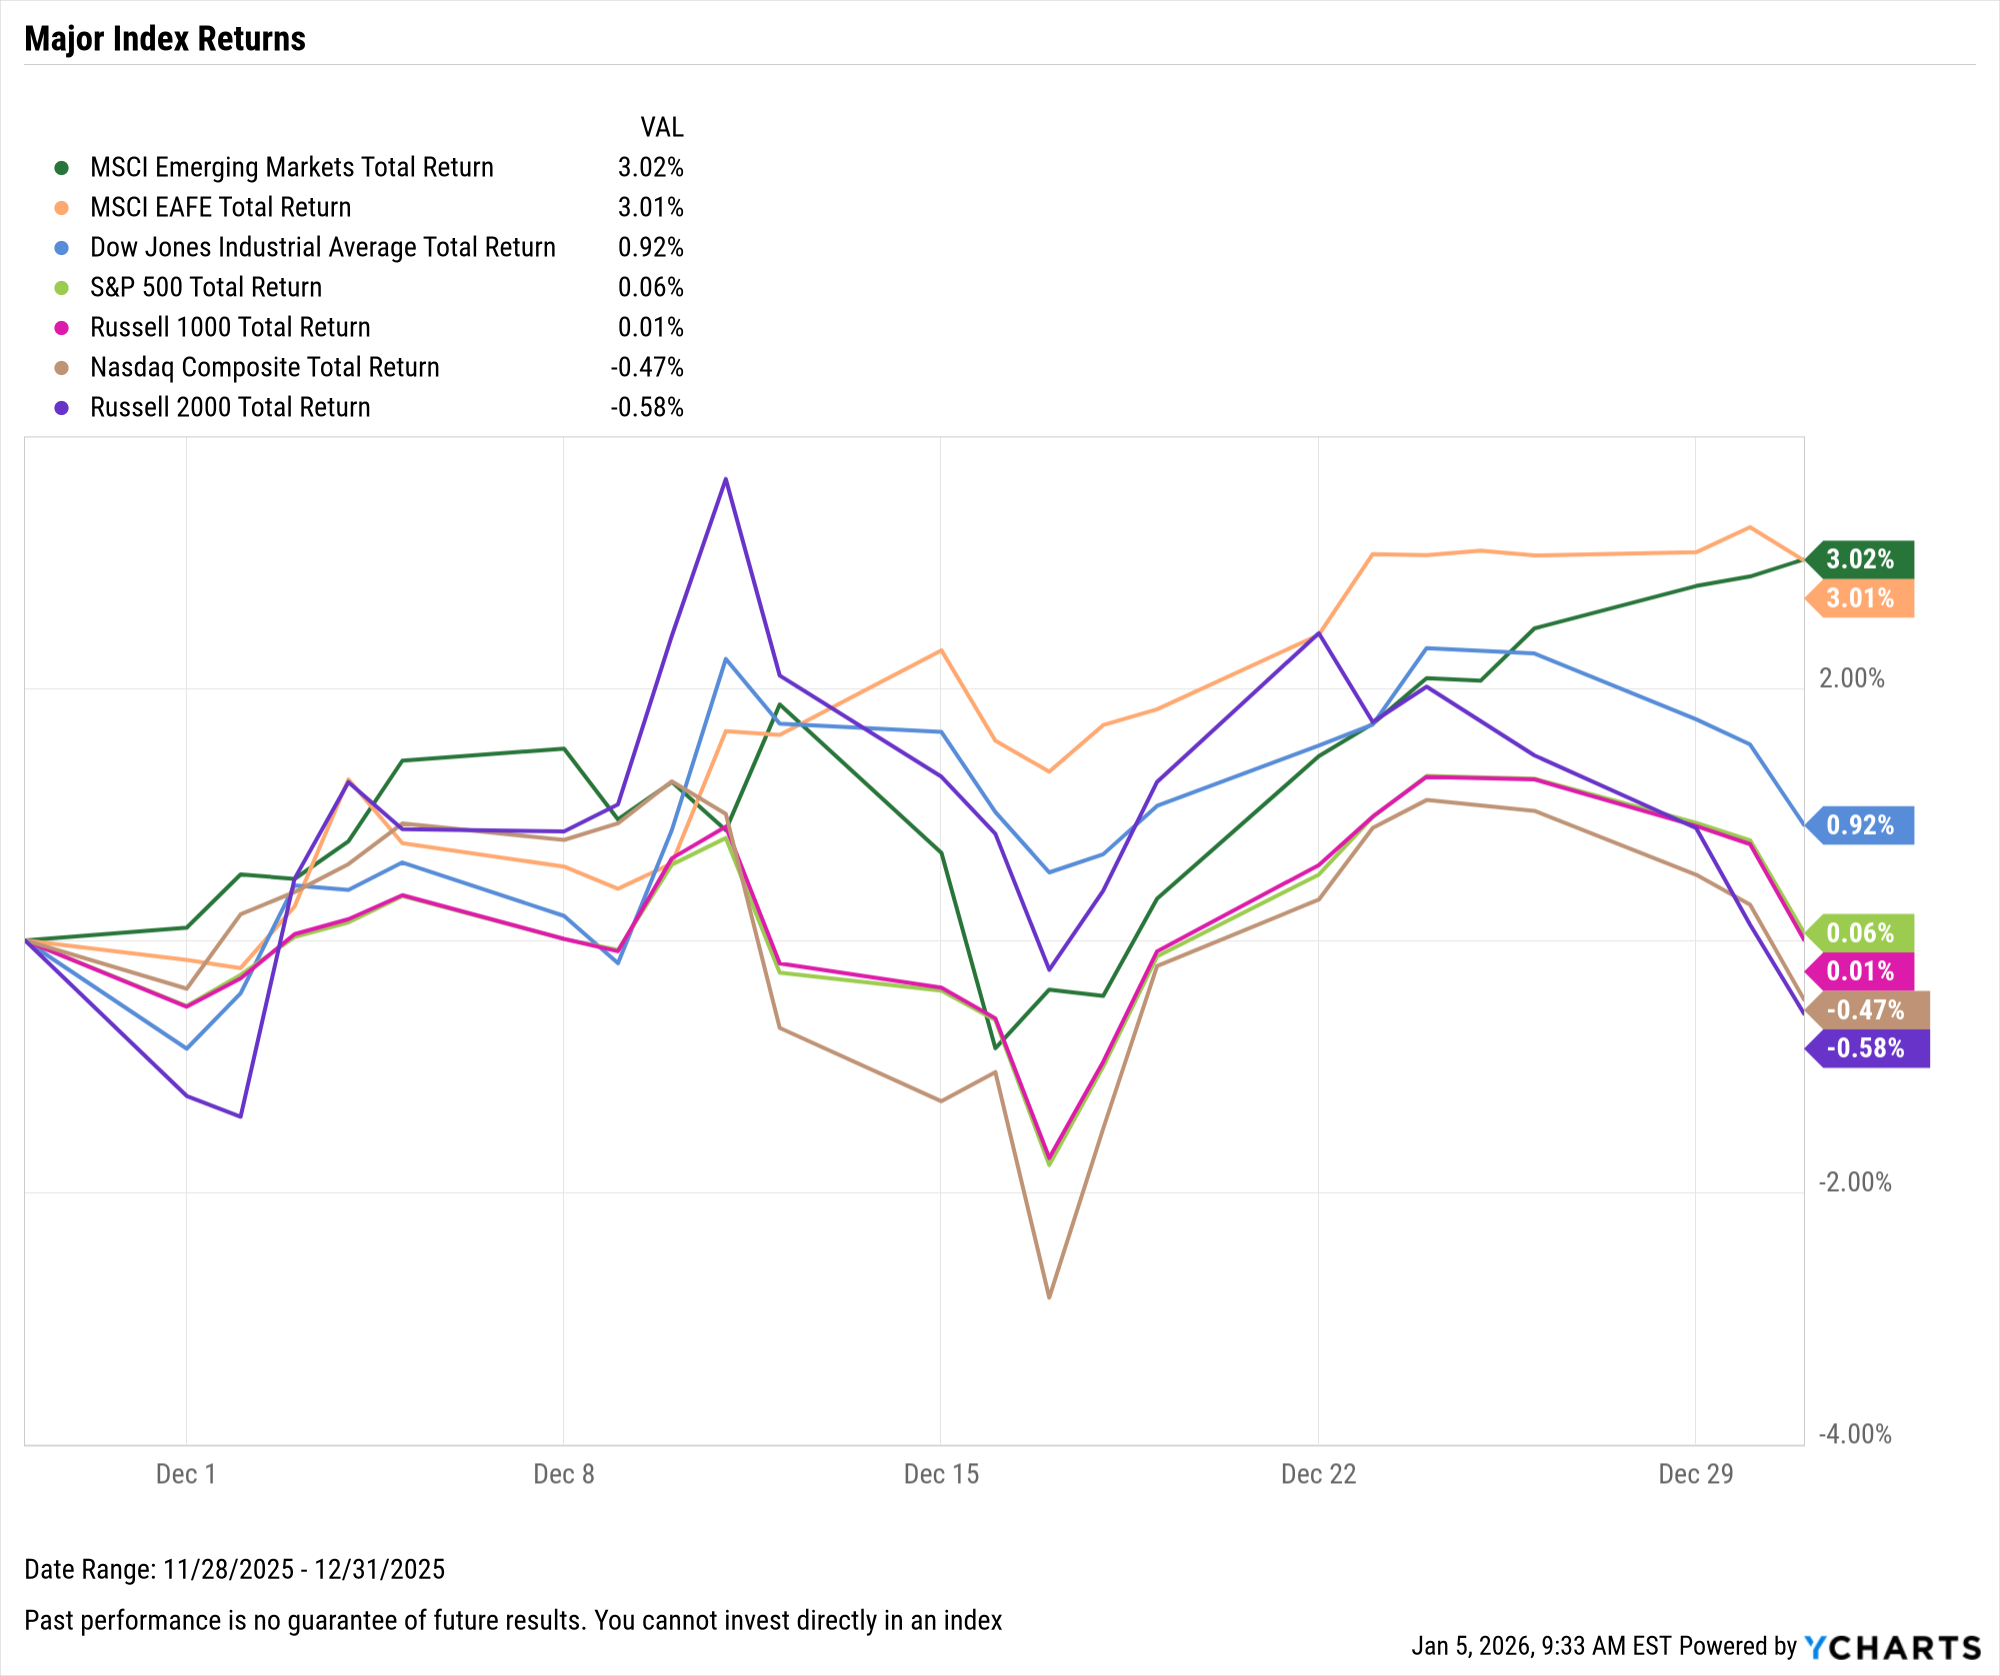Viewport: 2000px width, 1676px height.
Task: Click the tan -0.47% end-of-line flag
Action: (1866, 1010)
